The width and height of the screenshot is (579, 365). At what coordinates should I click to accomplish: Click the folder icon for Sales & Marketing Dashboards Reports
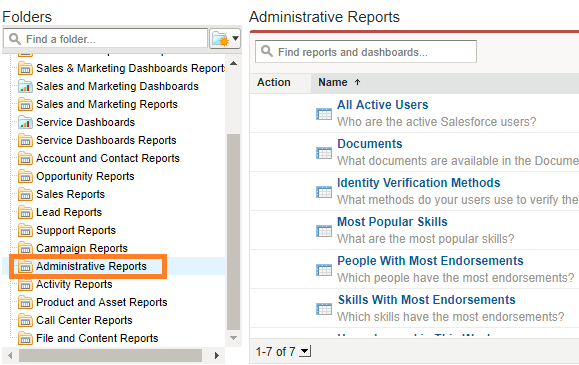click(x=25, y=68)
